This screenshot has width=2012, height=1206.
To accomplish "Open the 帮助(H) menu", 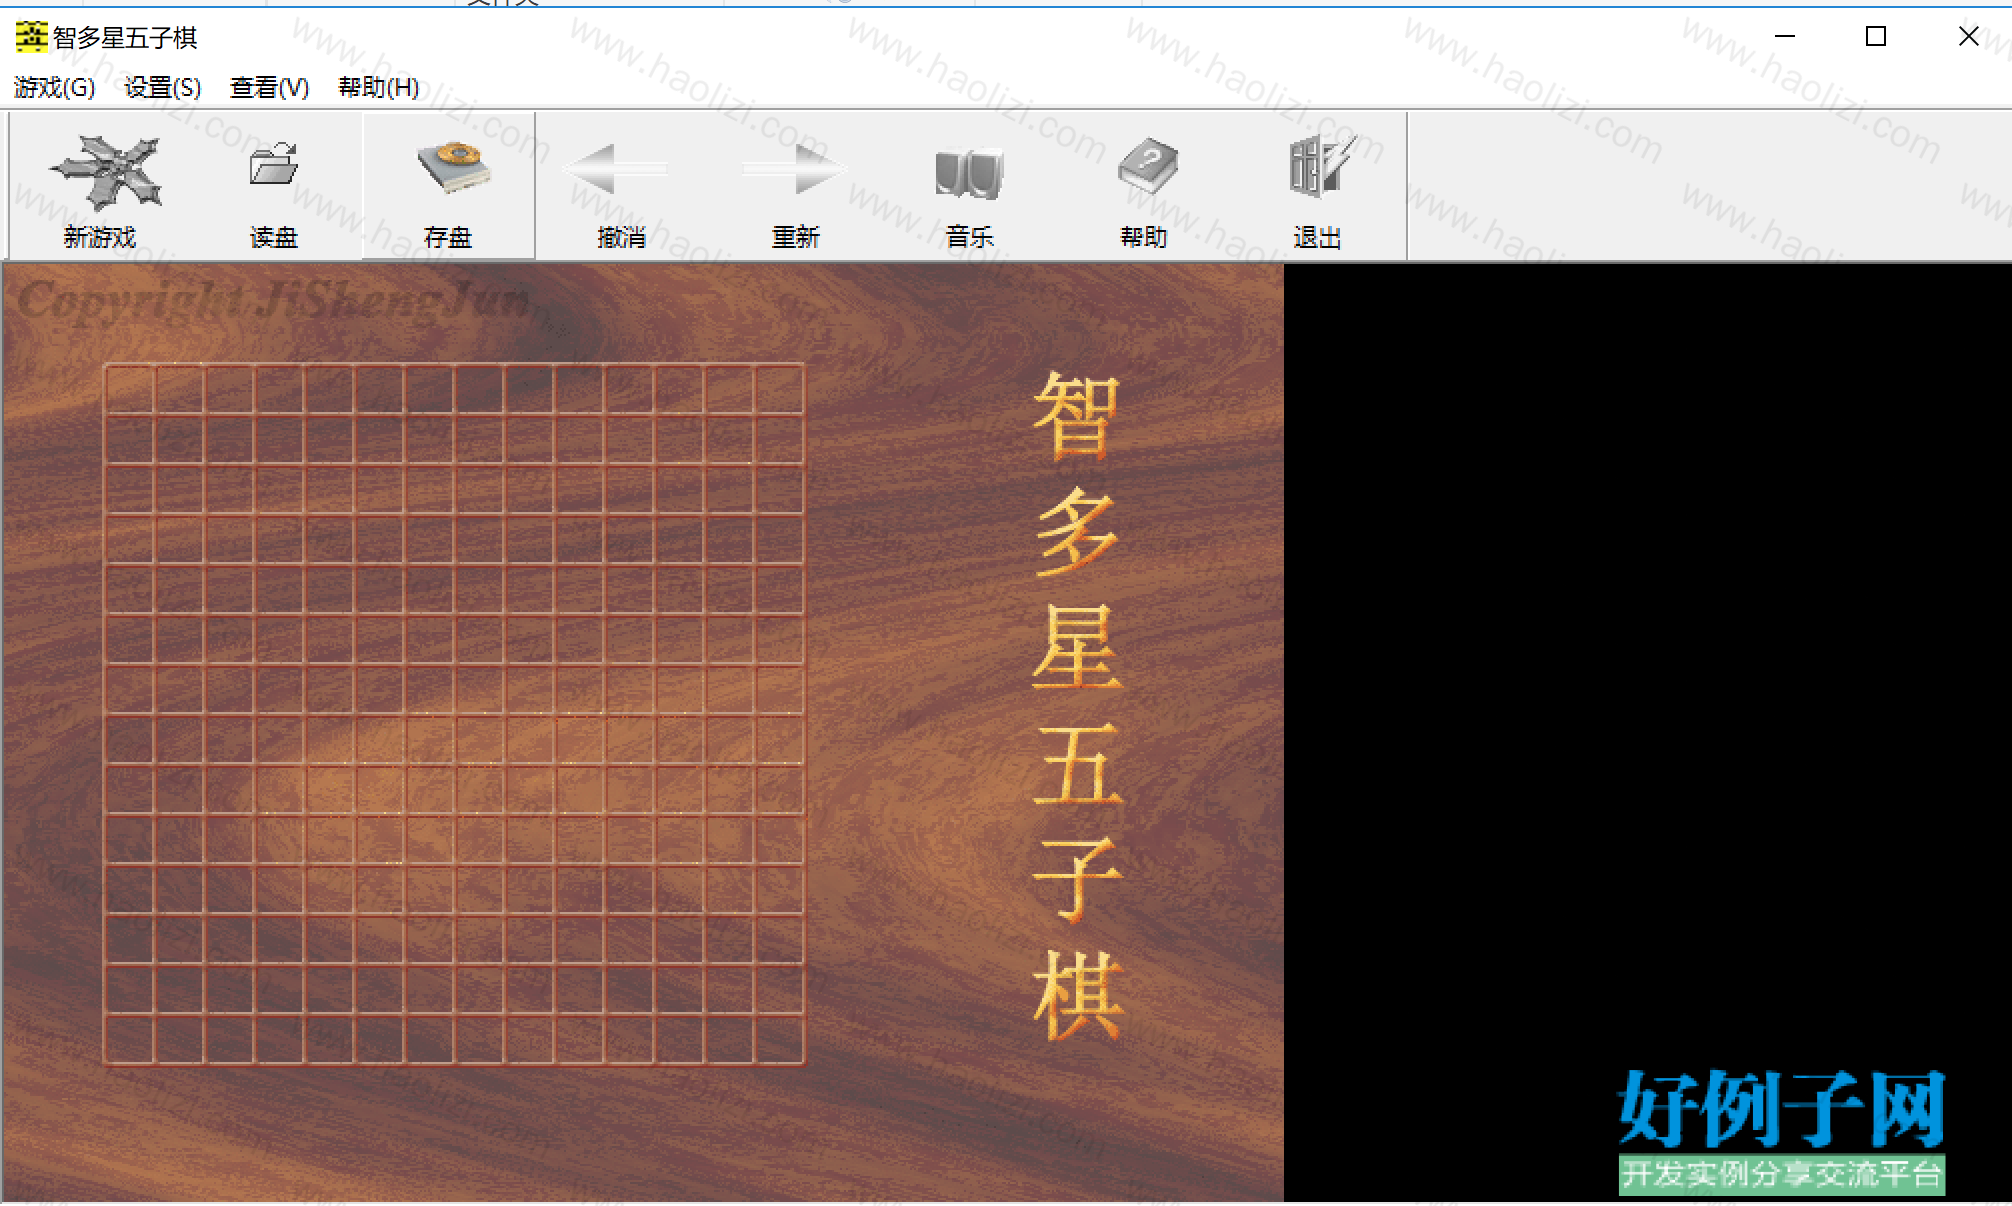I will pyautogui.click(x=379, y=88).
